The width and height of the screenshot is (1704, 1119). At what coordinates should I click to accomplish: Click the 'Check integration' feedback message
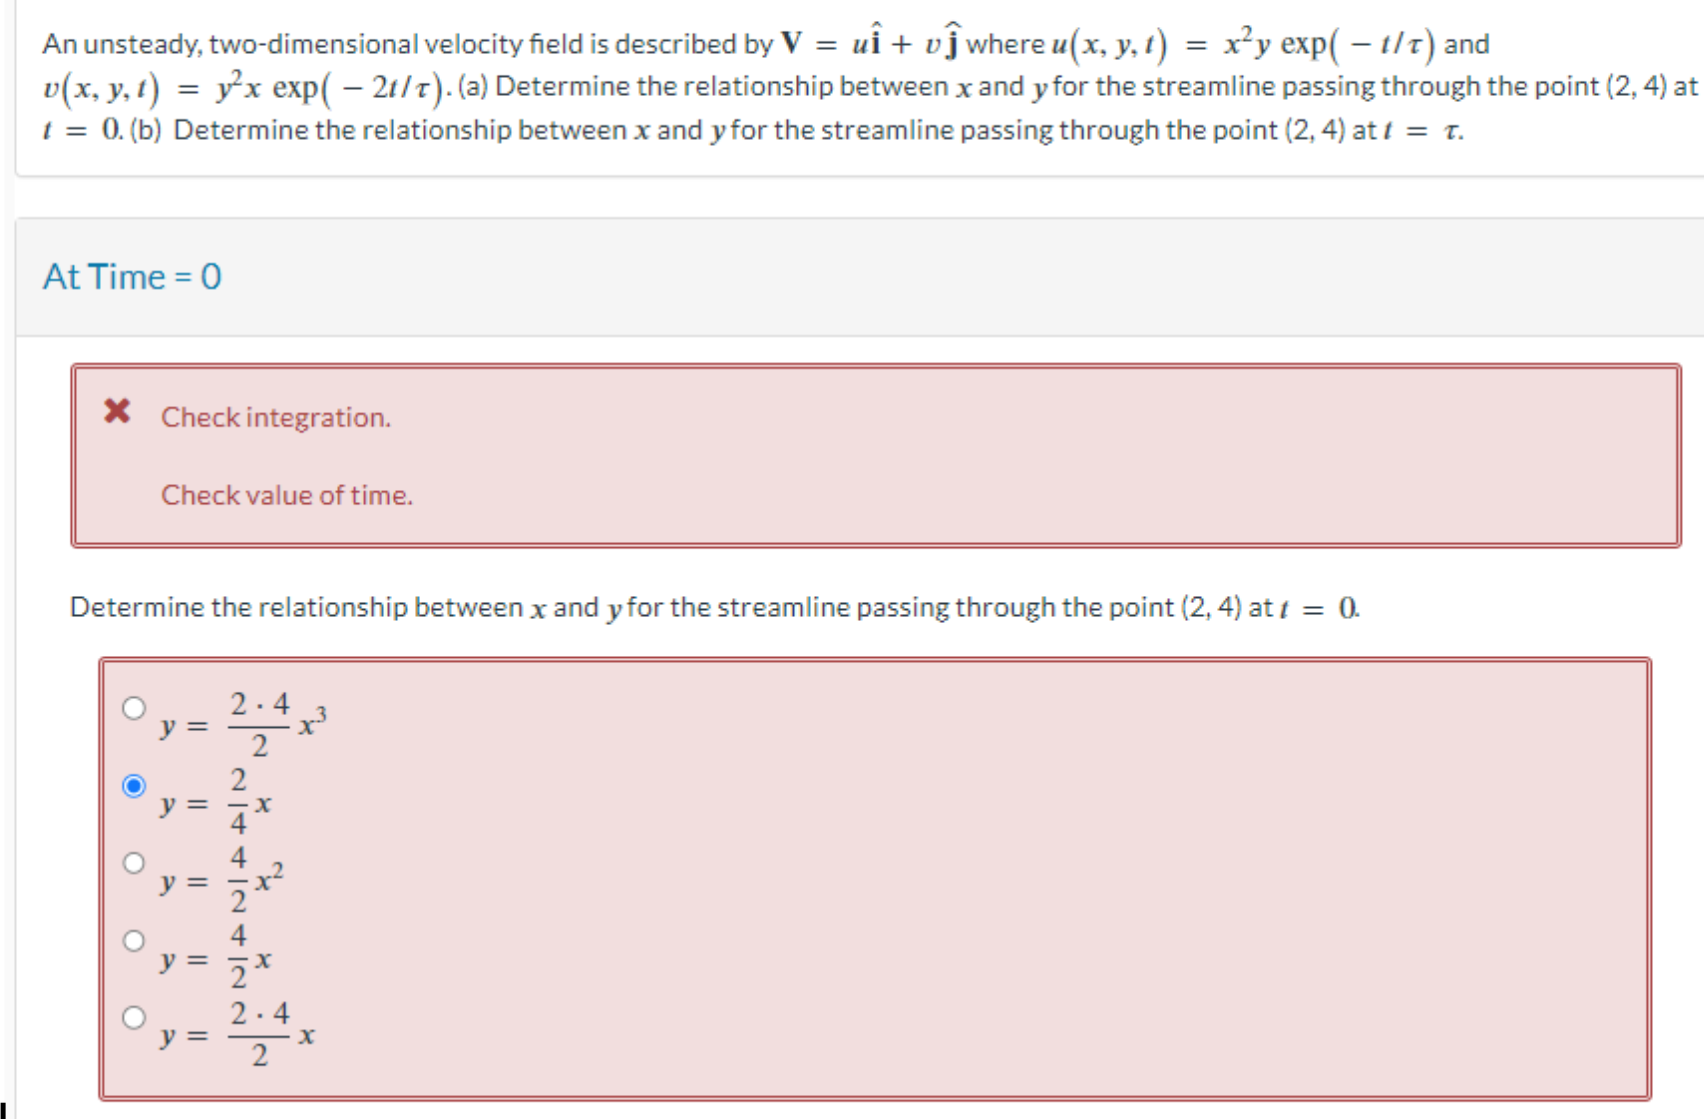click(x=276, y=417)
